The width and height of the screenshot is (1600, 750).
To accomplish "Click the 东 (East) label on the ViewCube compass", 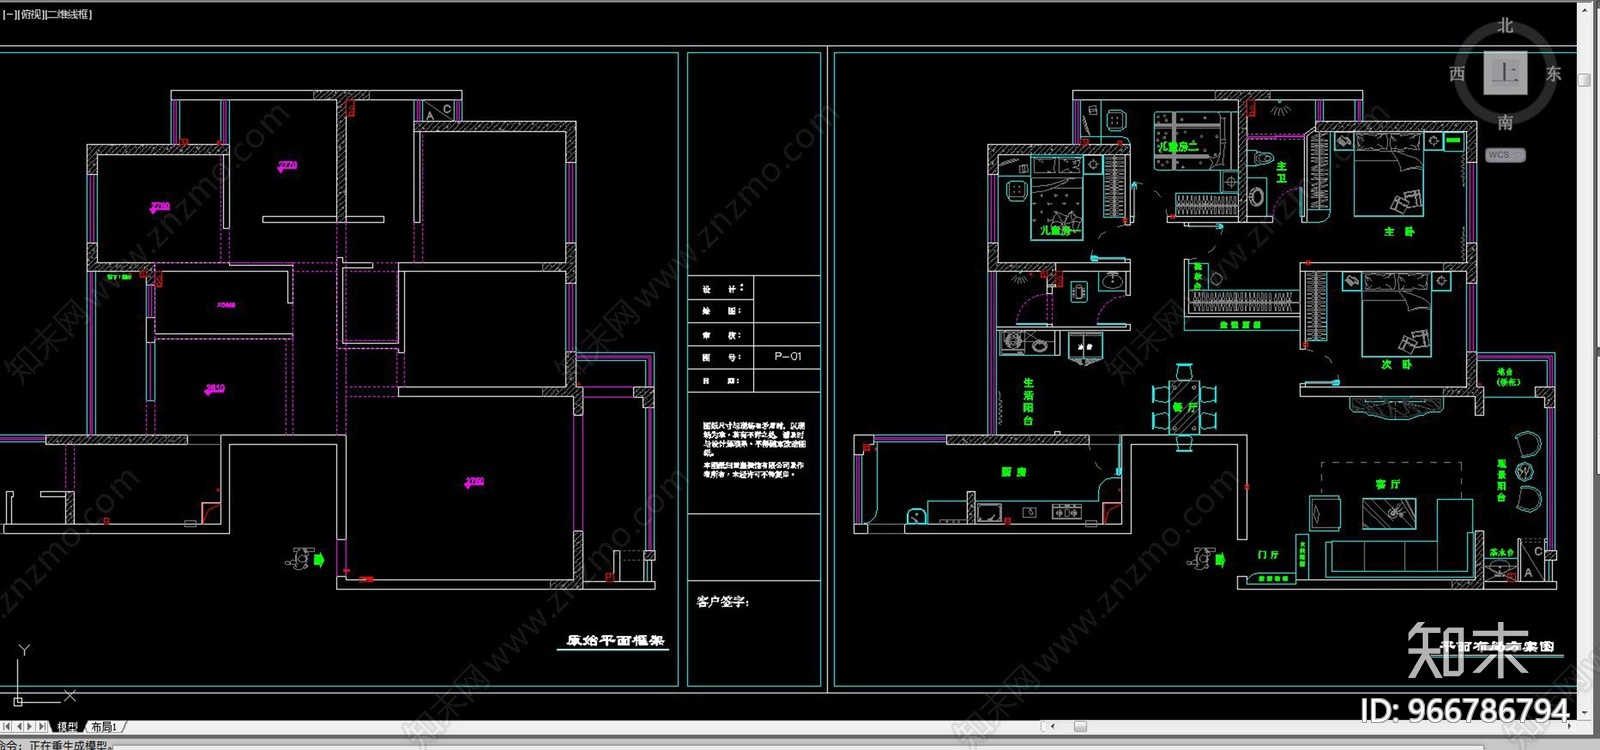I will tap(1553, 74).
